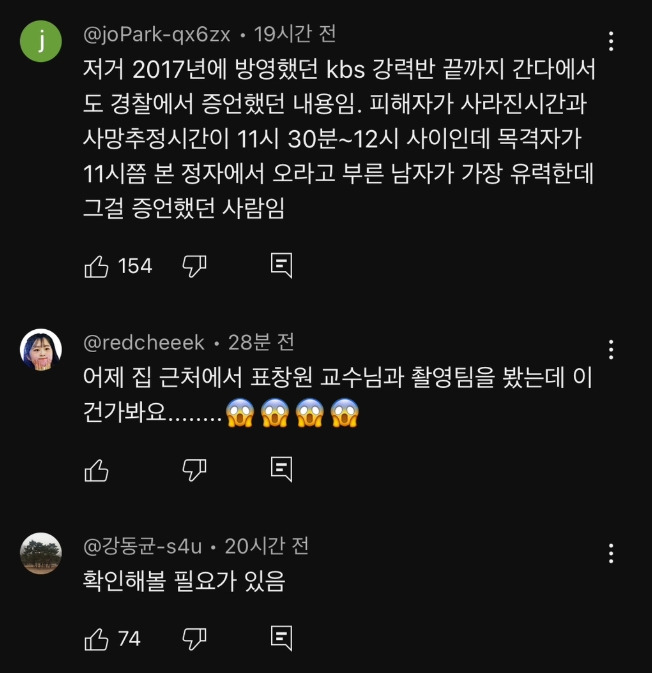Open more options for @강동균-s4u comment
This screenshot has width=652, height=673.
(x=611, y=553)
